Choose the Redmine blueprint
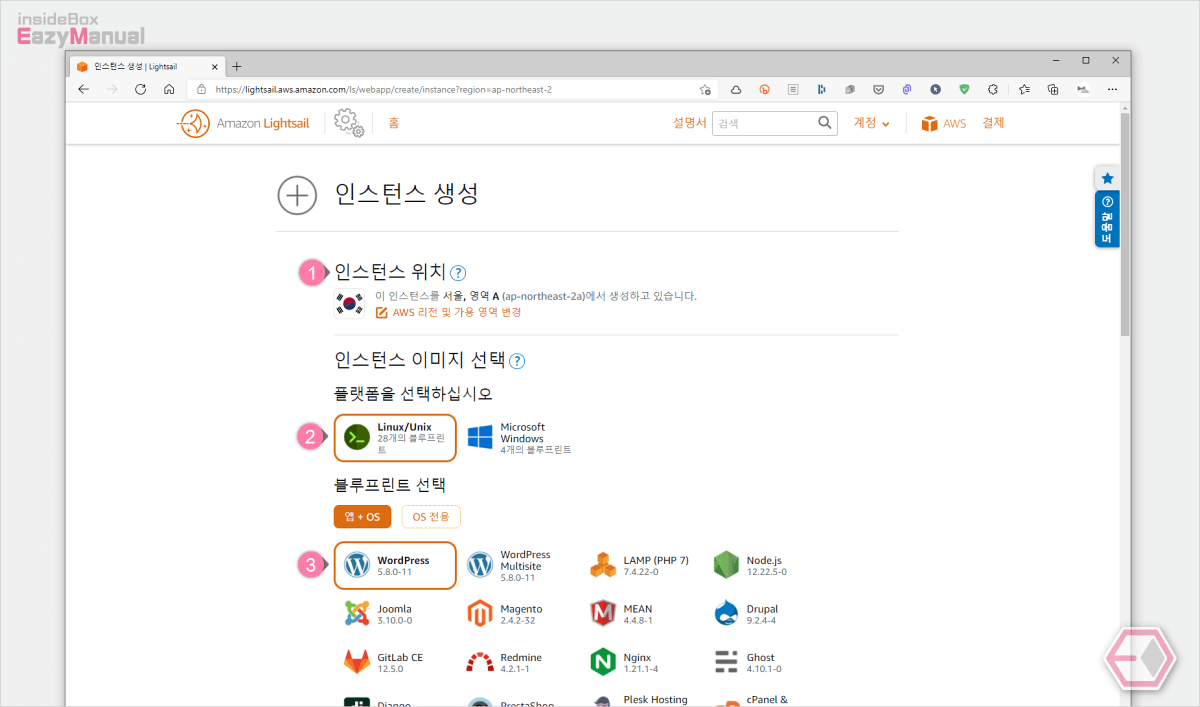The height and width of the screenshot is (707, 1200). 505,662
